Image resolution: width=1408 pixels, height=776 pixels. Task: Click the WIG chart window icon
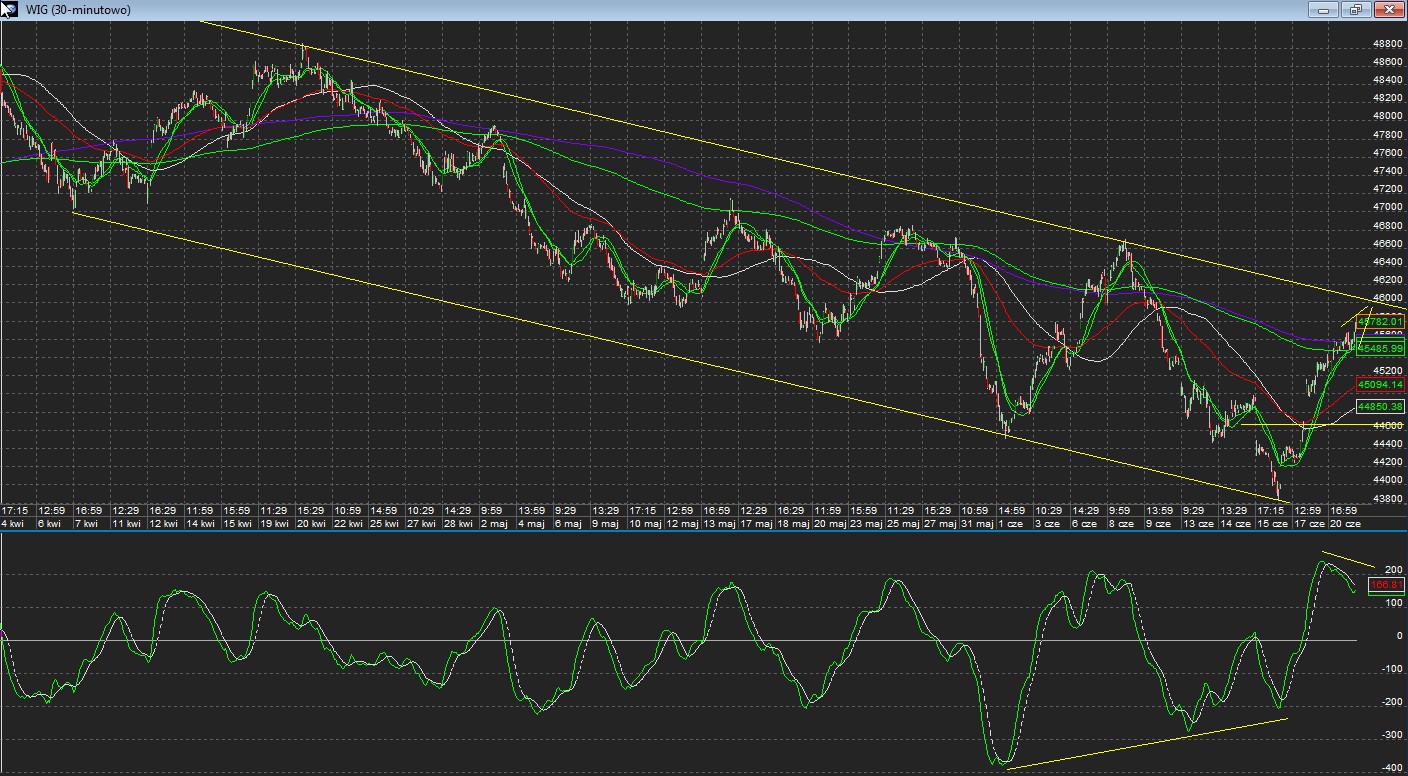11,10
